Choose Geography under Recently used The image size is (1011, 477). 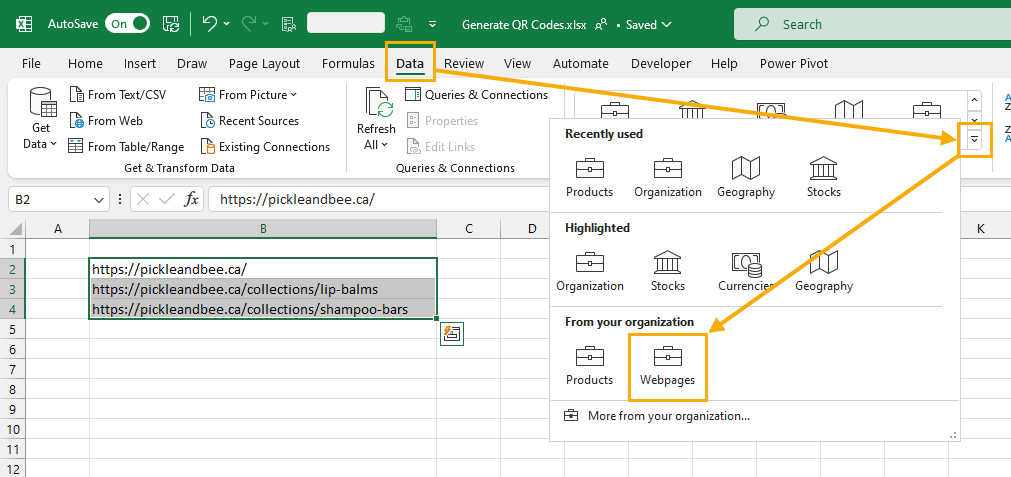[x=746, y=176]
